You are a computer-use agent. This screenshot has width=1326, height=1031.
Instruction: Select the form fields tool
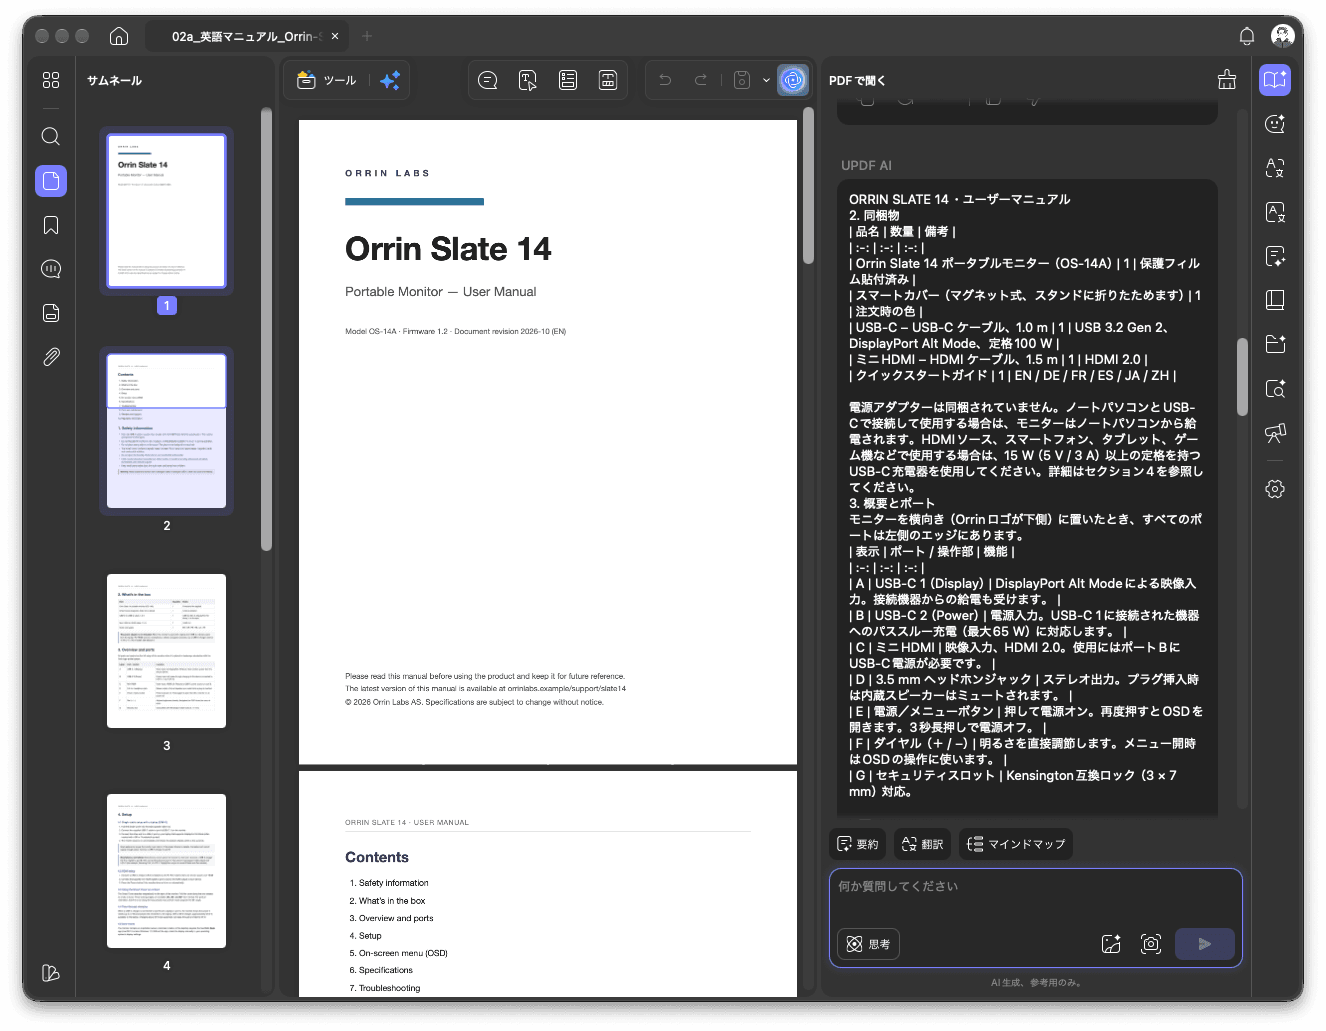point(568,80)
